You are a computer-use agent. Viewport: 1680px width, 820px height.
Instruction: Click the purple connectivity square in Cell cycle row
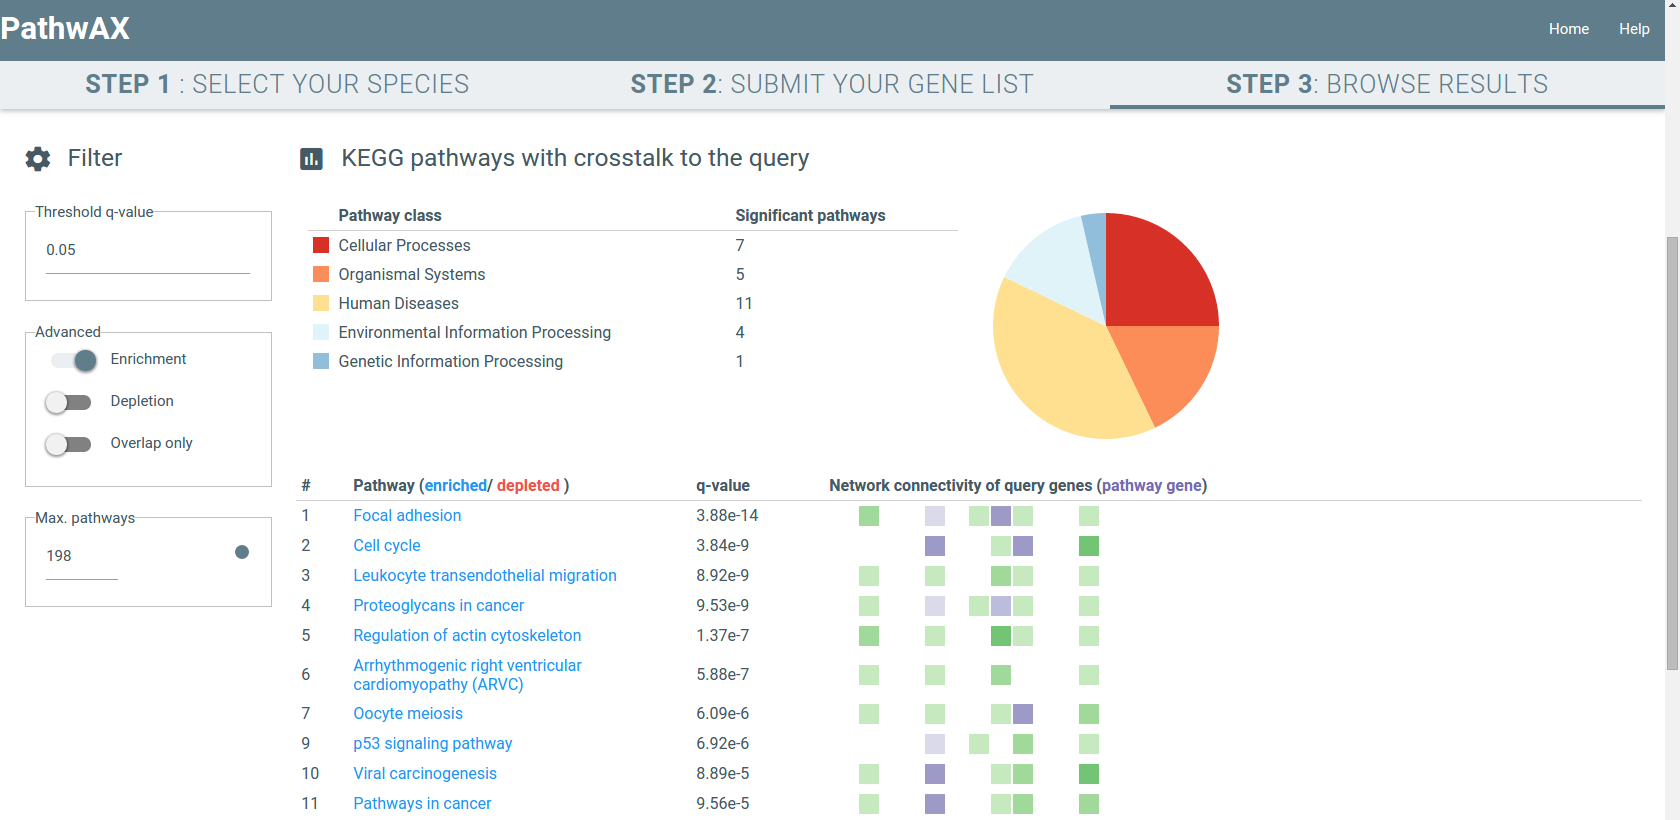coord(935,546)
